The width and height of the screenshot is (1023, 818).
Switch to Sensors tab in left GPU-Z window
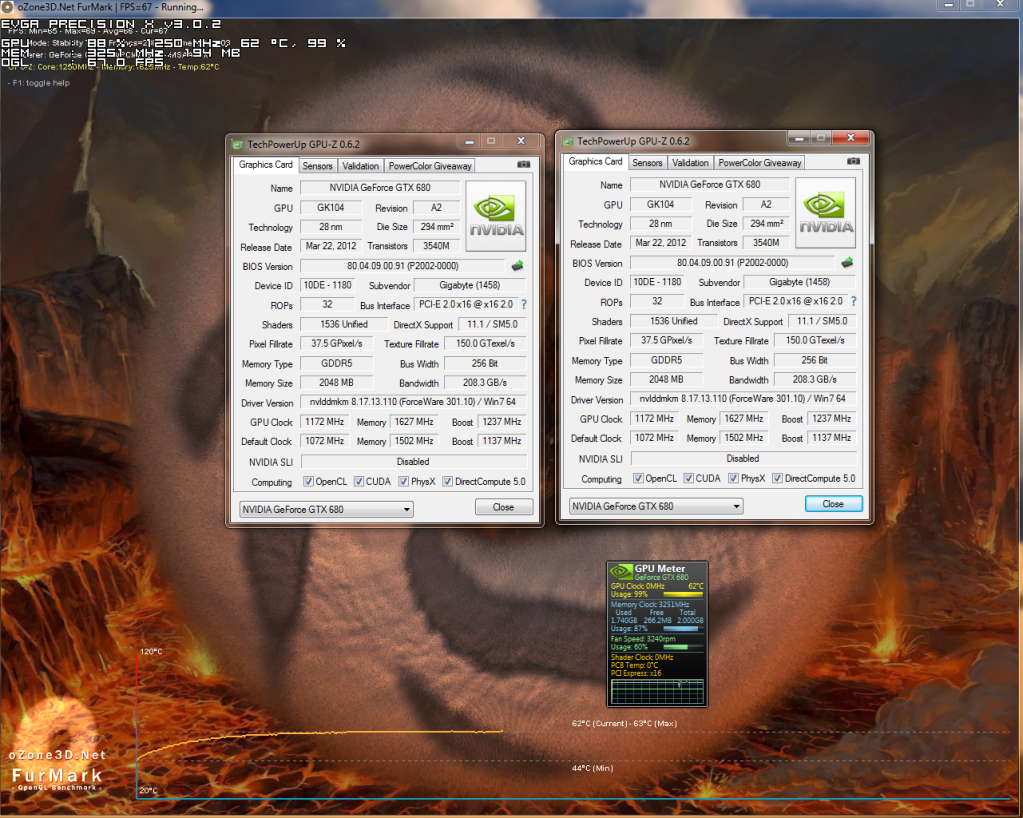pyautogui.click(x=318, y=166)
